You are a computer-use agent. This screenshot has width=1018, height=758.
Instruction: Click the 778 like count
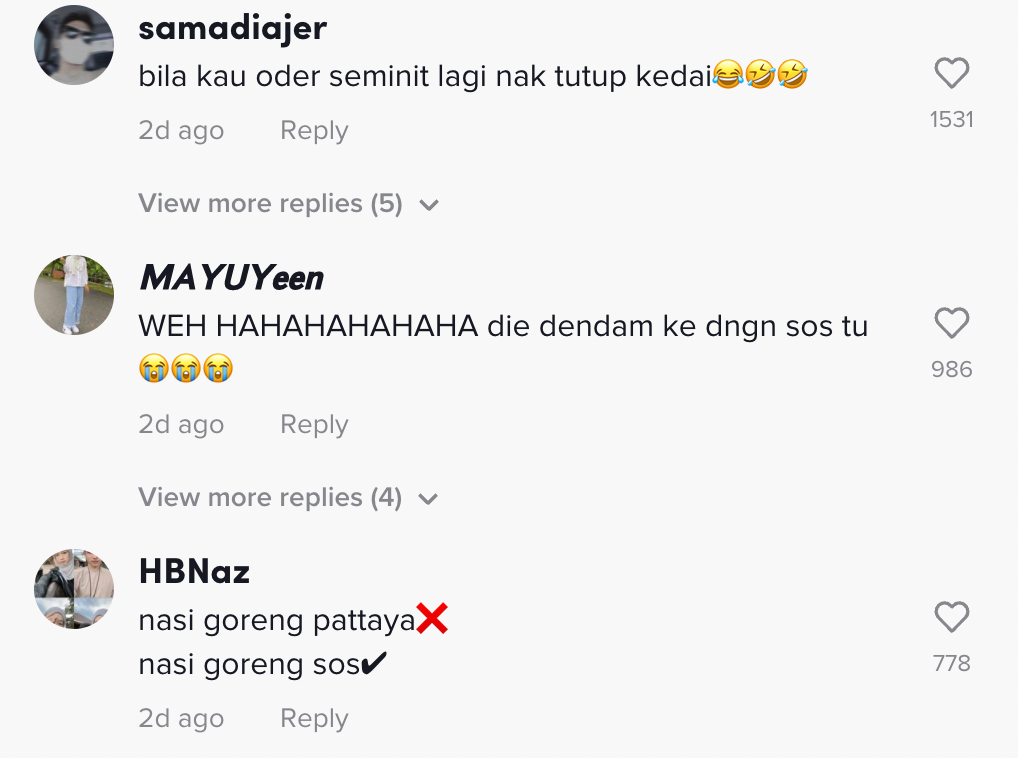951,663
